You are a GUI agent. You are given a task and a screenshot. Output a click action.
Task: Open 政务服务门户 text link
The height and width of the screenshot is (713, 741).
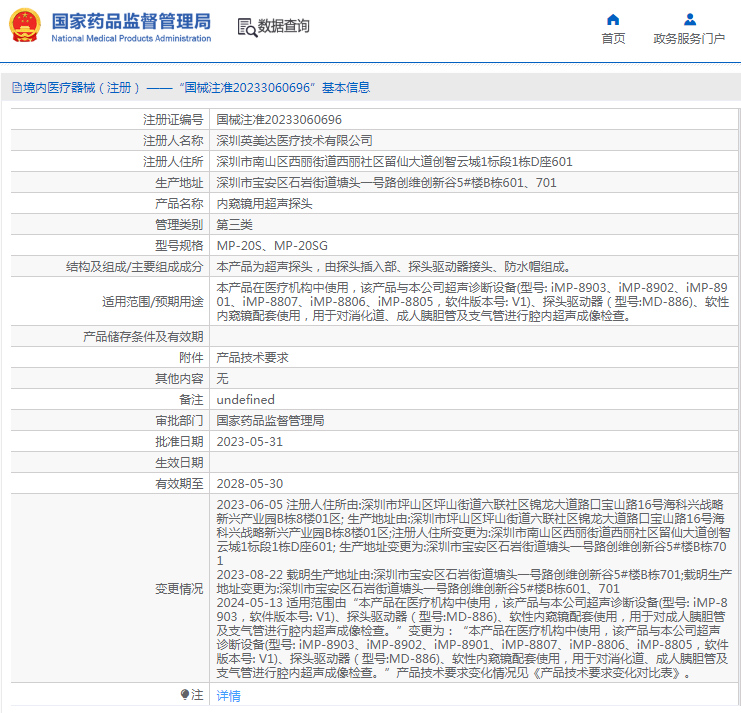[689, 39]
